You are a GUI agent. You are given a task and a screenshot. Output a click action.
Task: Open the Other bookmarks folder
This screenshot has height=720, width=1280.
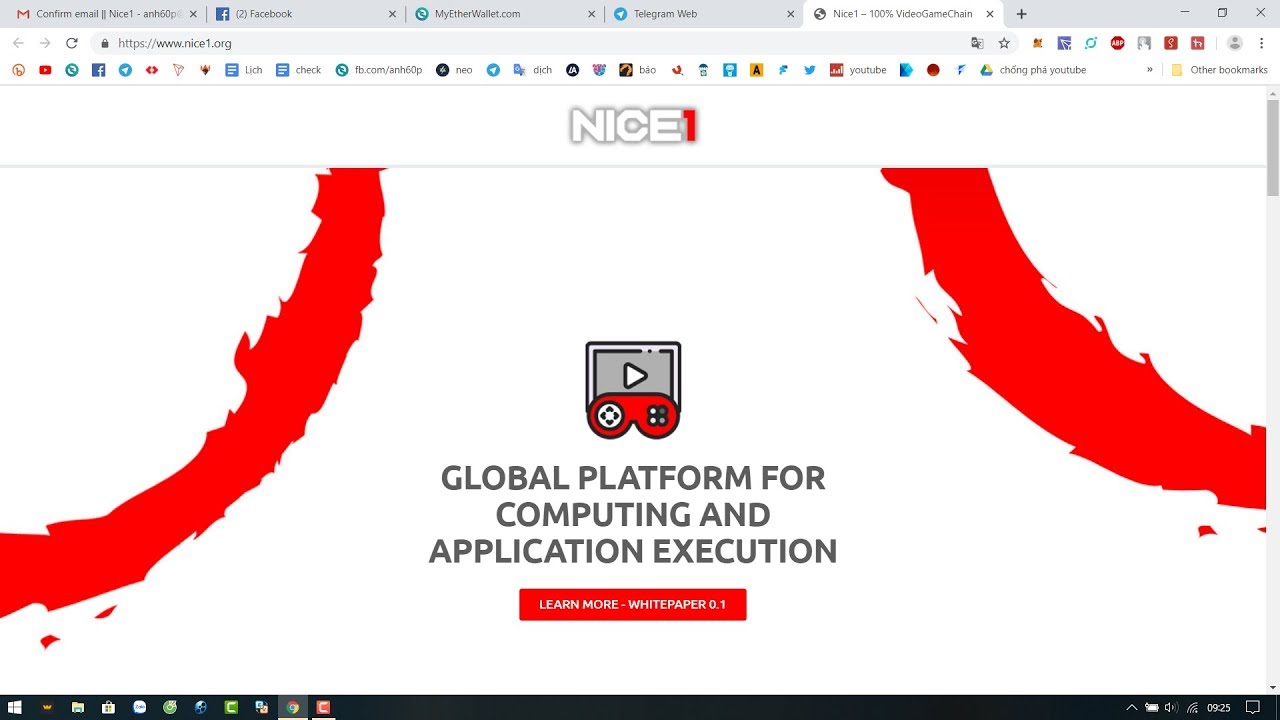point(1219,70)
